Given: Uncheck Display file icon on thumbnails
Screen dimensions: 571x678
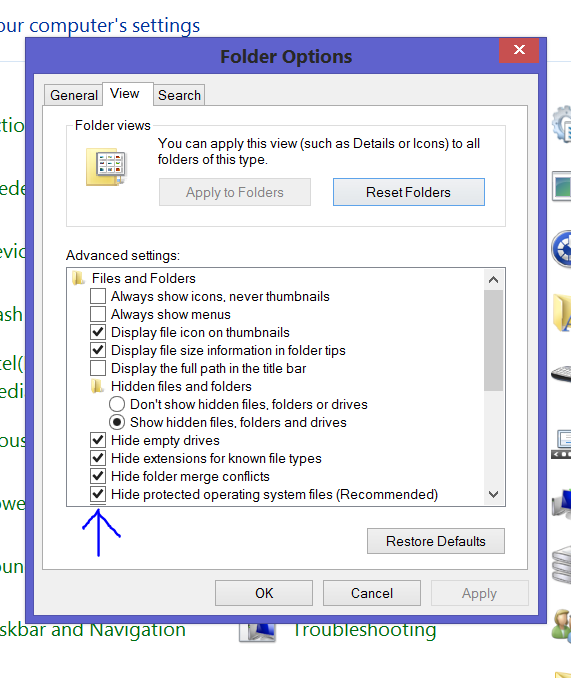Looking at the screenshot, I should pyautogui.click(x=98, y=332).
